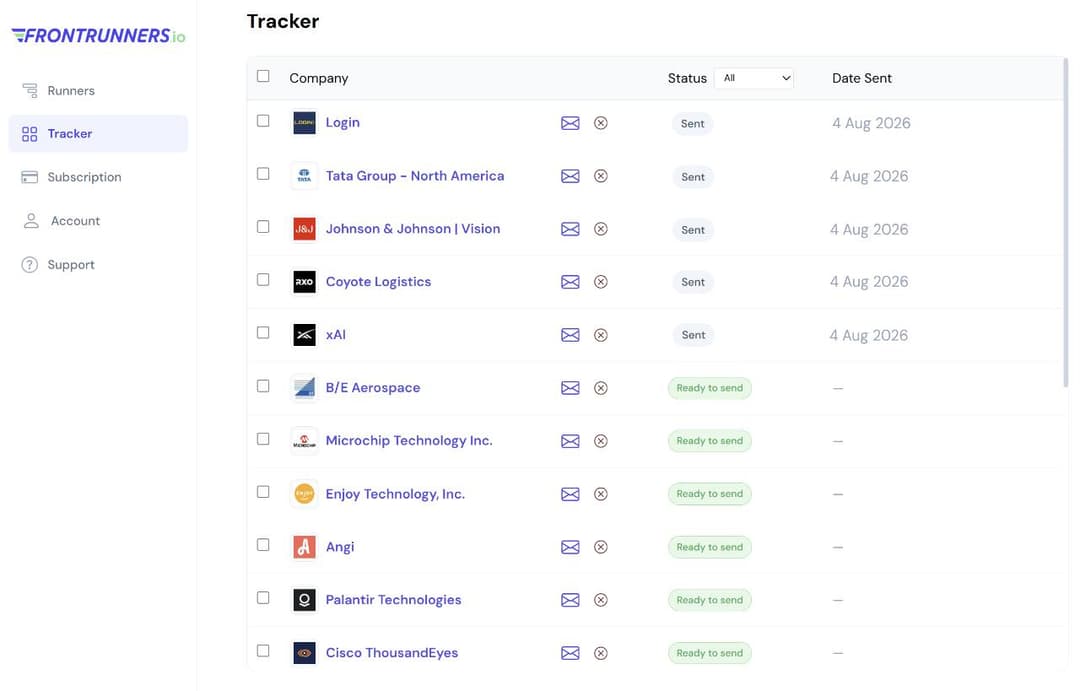Open Subscription in the sidebar

[x=72, y=177]
